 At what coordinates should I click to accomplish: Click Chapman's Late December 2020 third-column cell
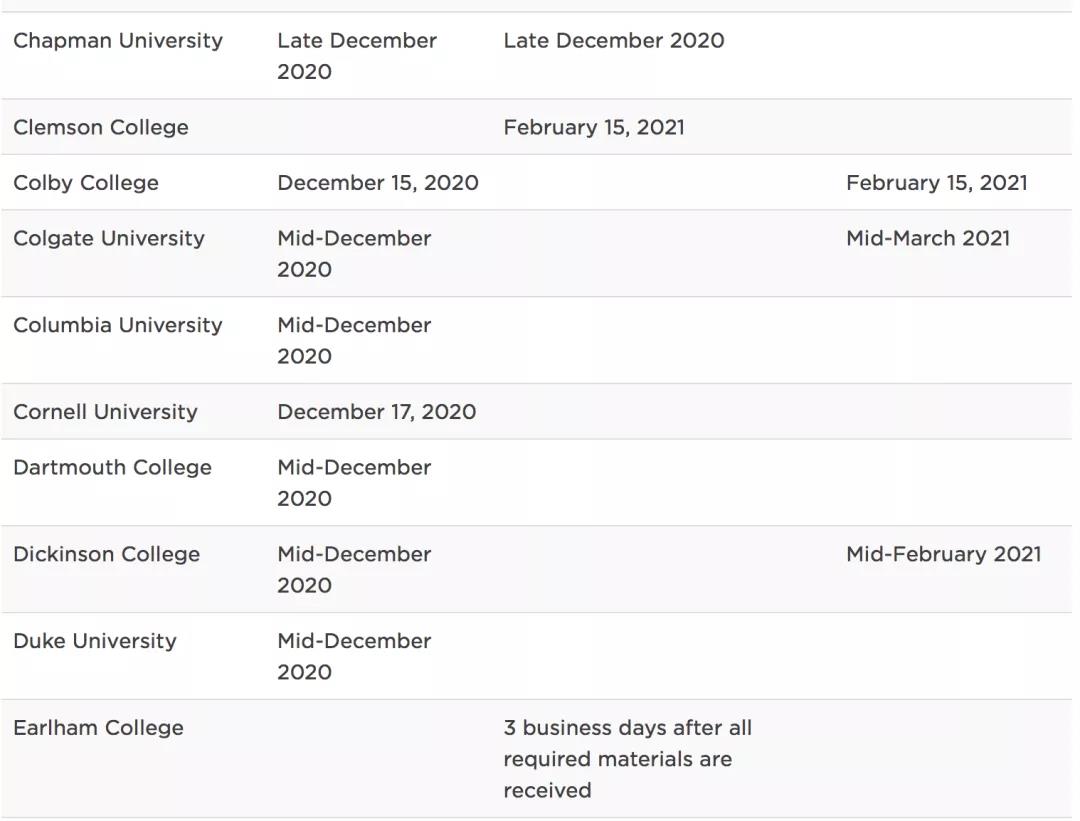point(614,41)
